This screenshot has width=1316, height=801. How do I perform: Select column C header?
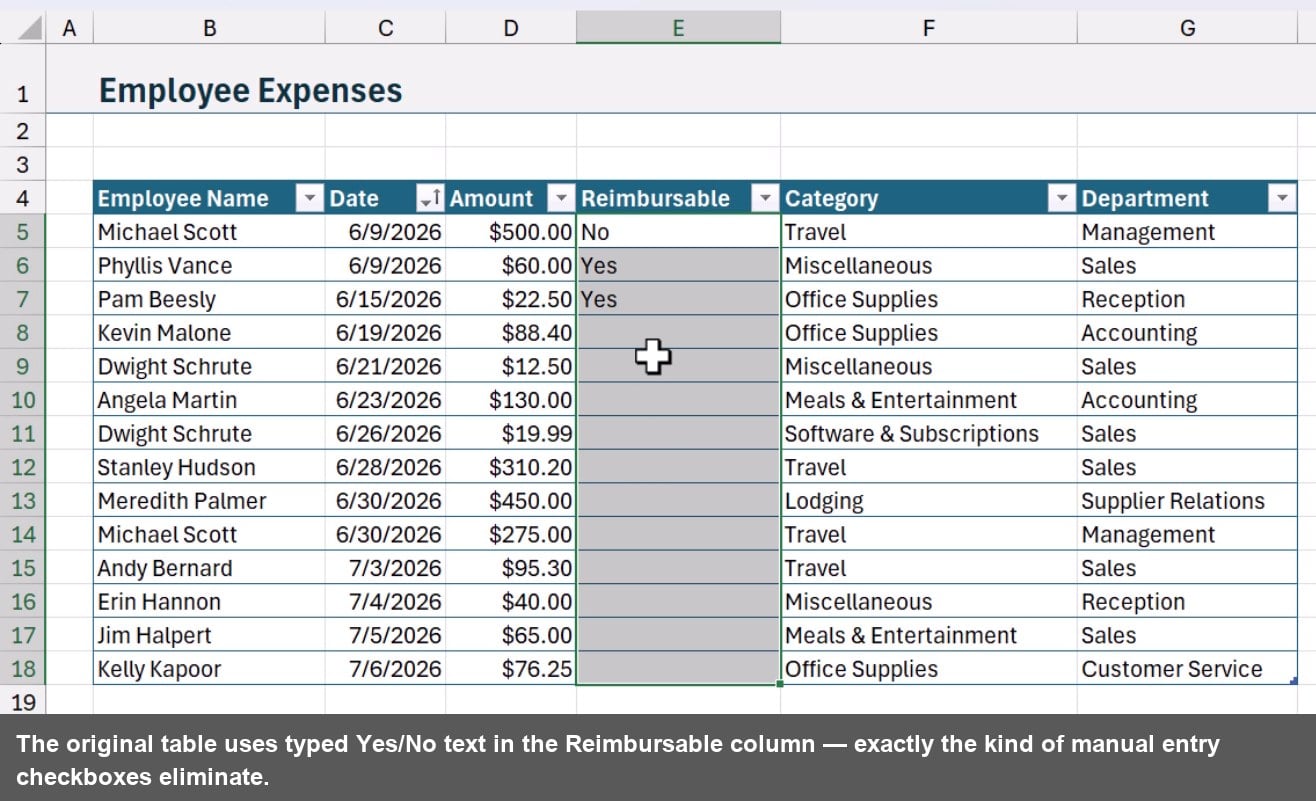pos(385,28)
